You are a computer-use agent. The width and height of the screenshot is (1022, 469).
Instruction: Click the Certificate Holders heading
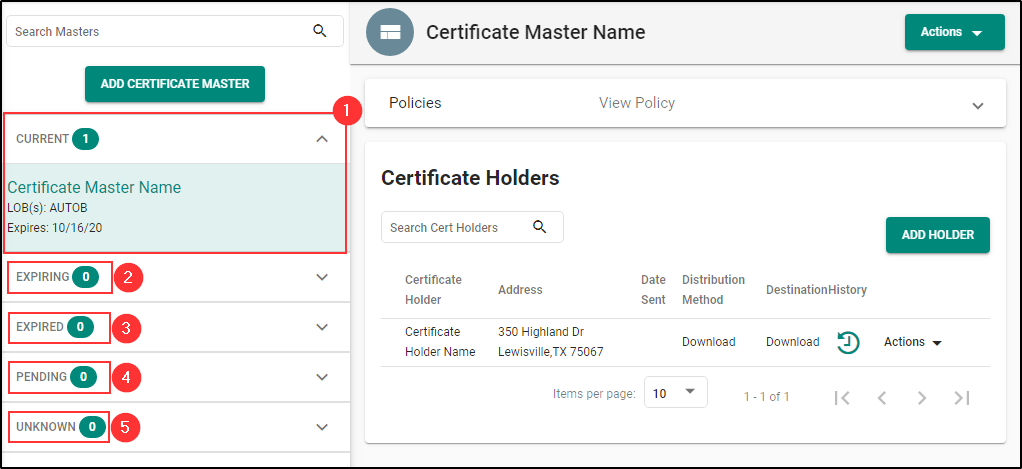[x=470, y=178]
